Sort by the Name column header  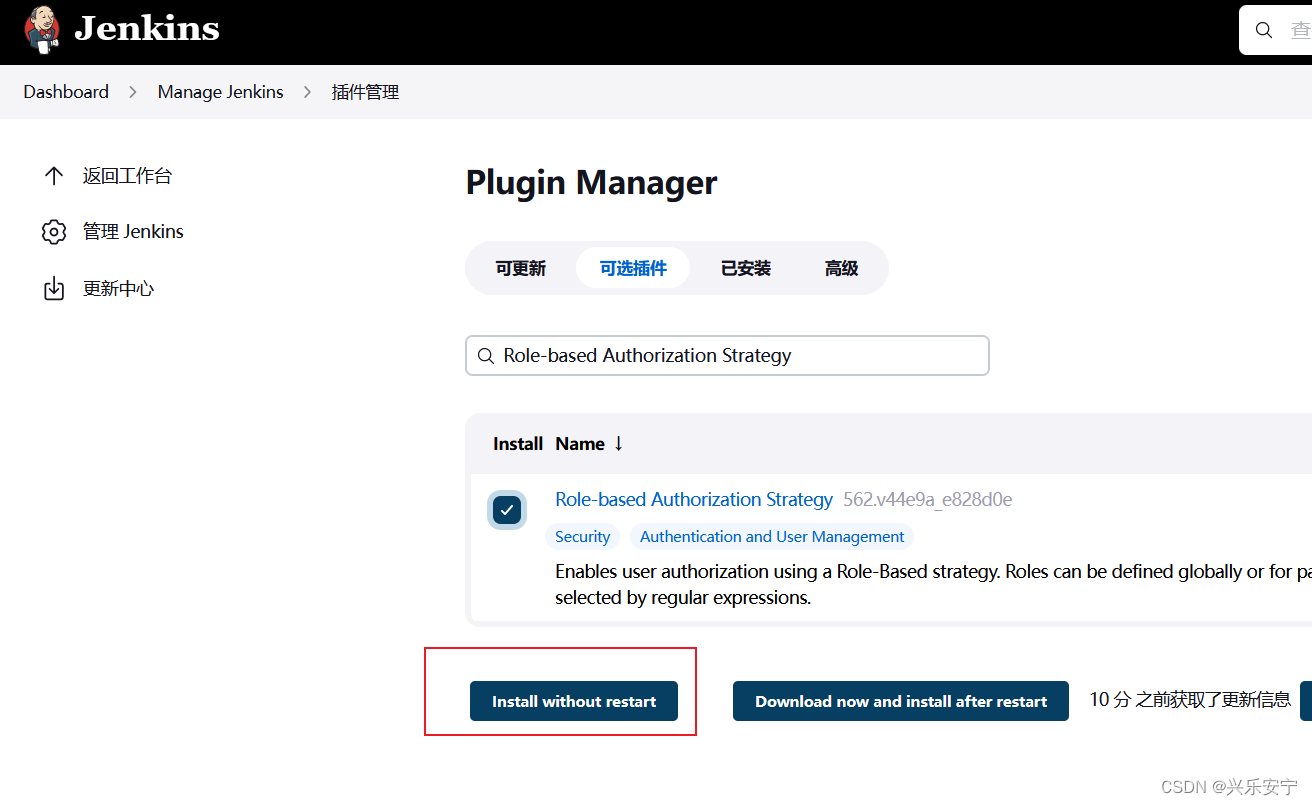click(x=580, y=444)
